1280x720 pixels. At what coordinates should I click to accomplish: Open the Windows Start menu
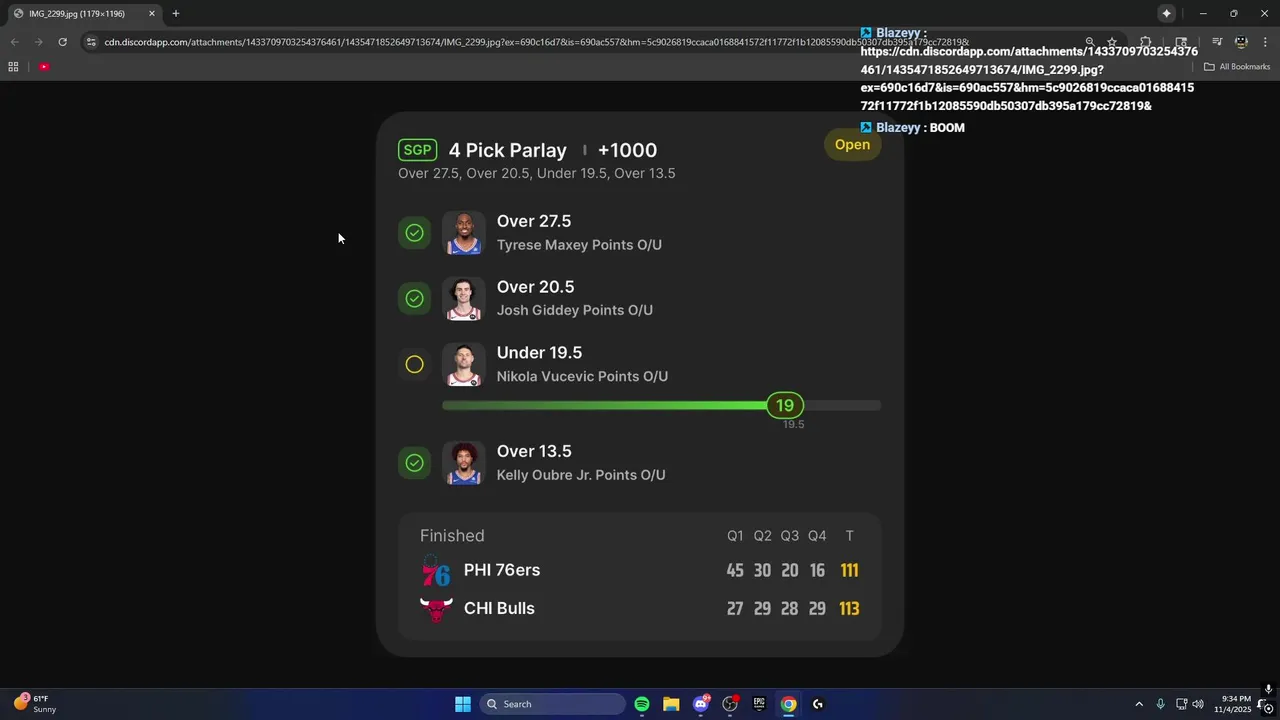coord(463,704)
